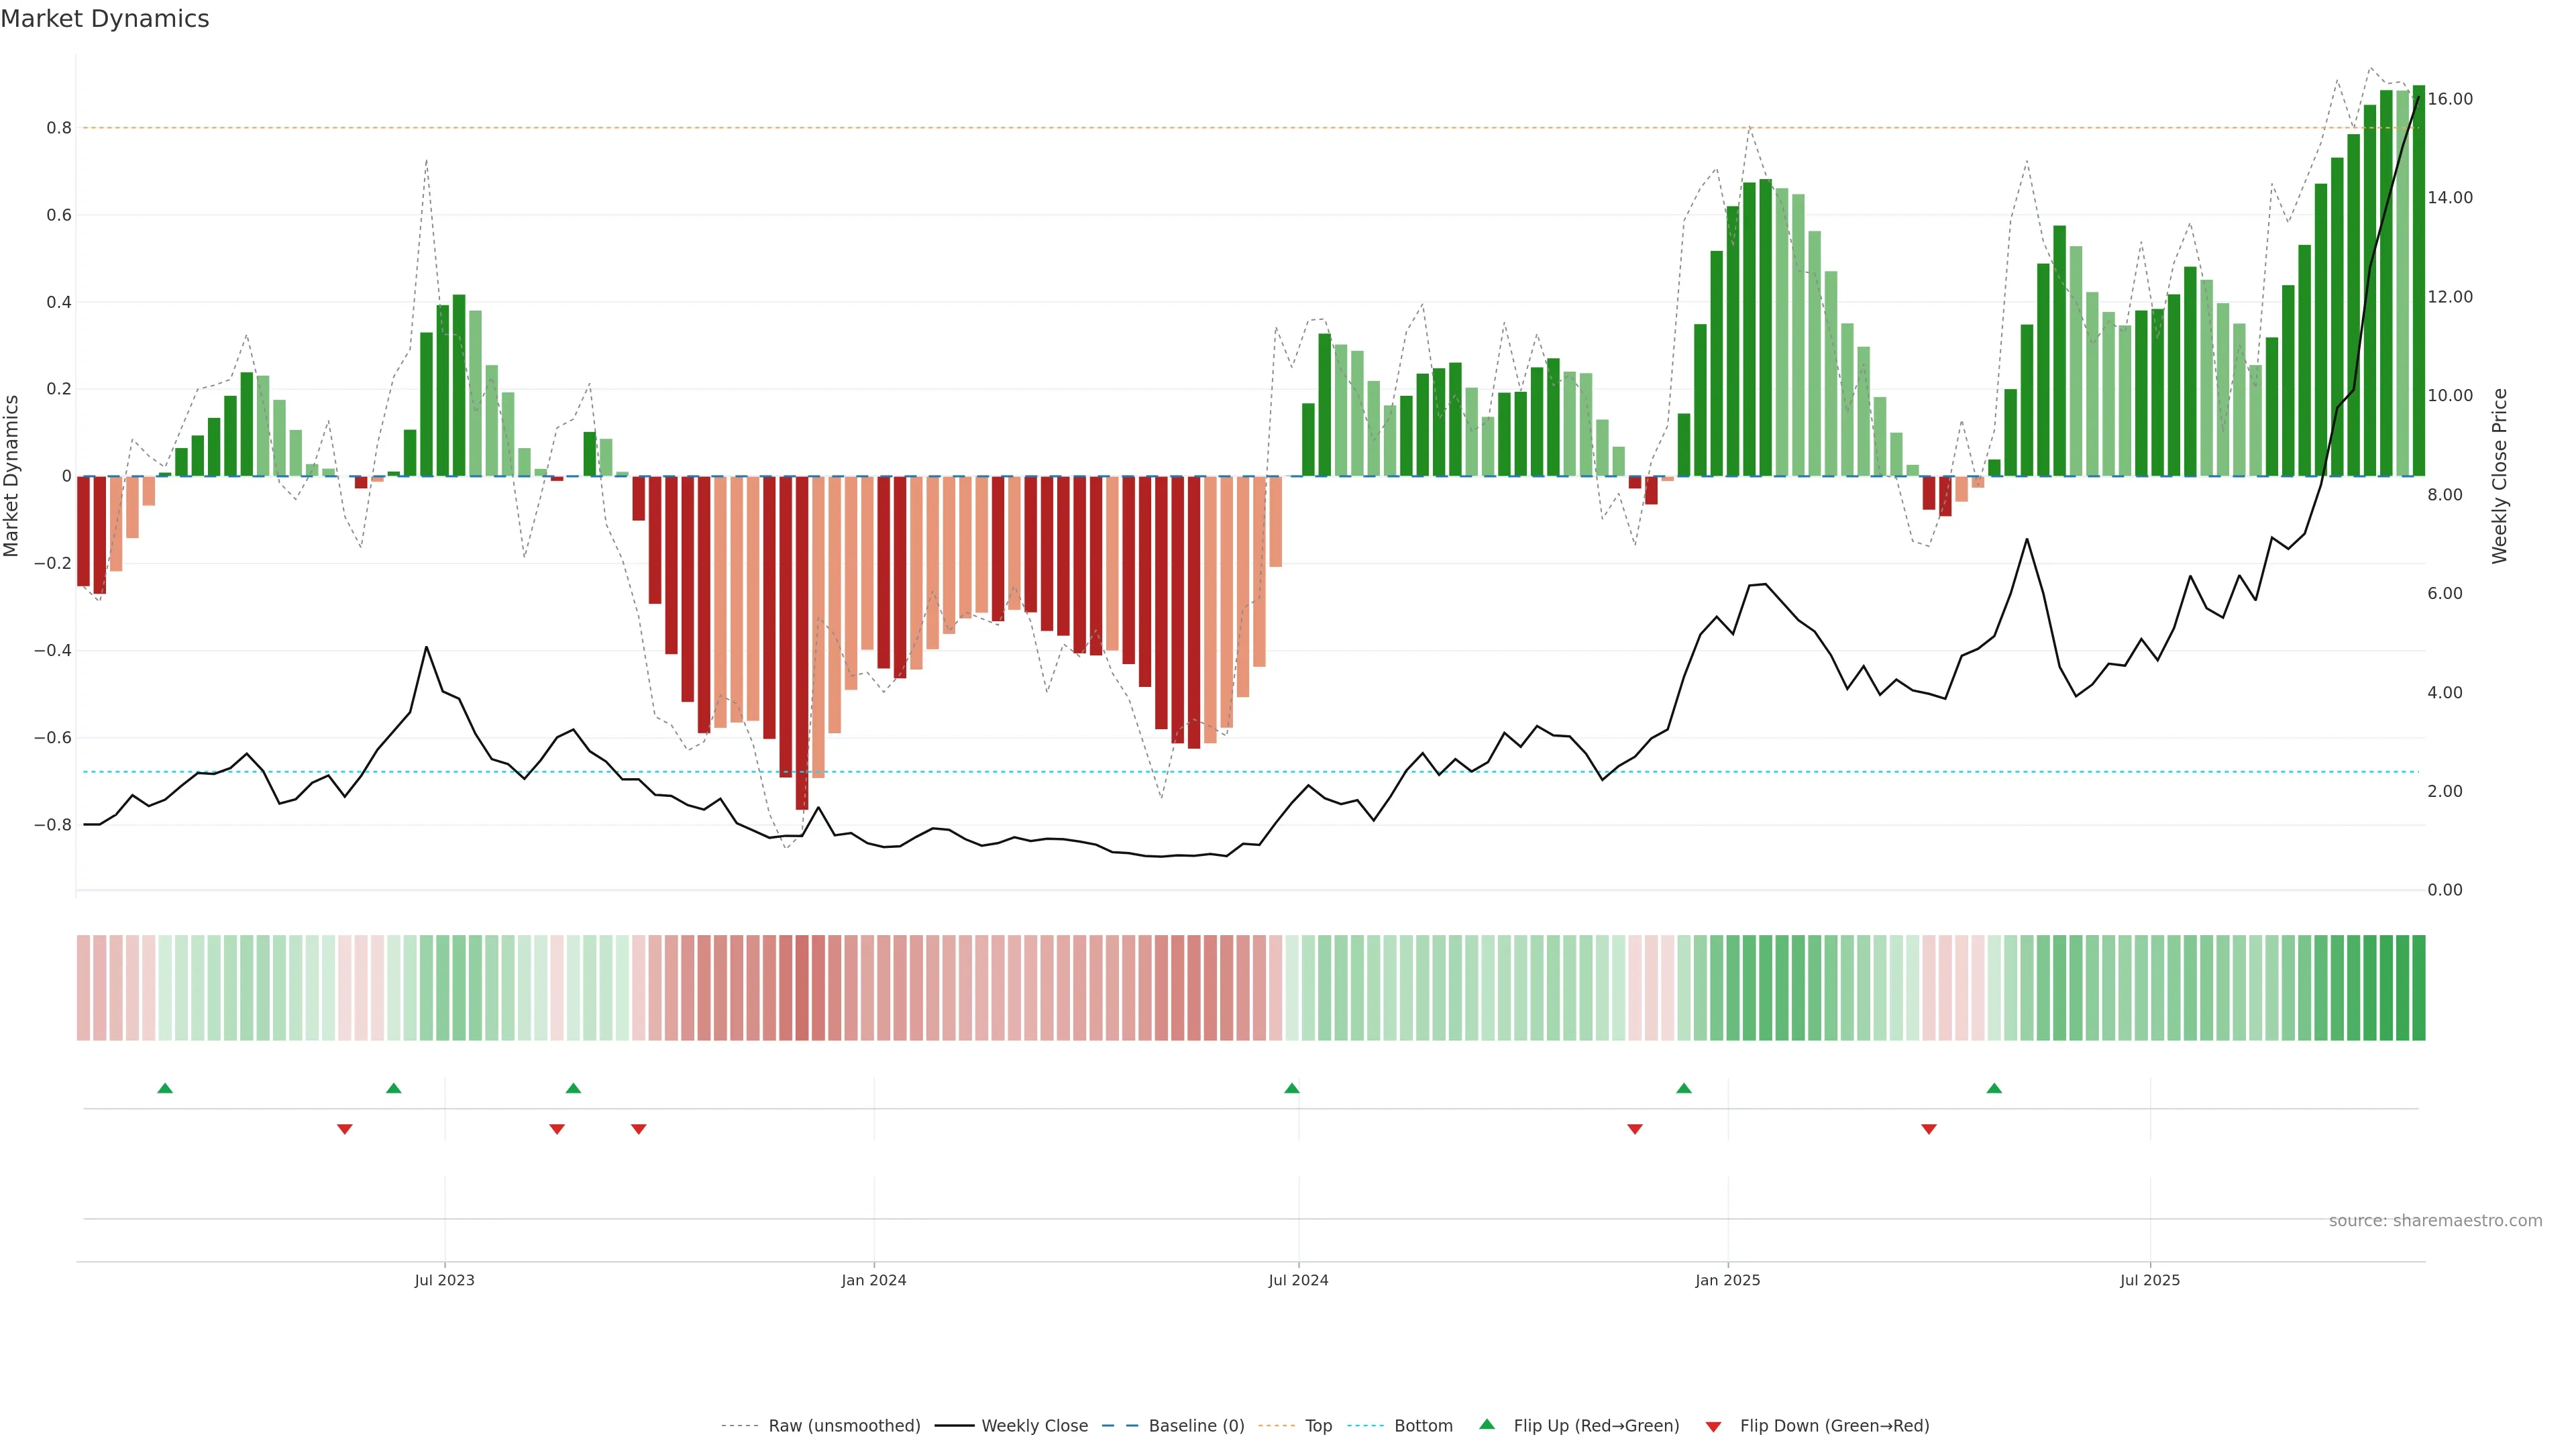Click flip-down triangle just before Jan 2025

tap(1635, 1129)
